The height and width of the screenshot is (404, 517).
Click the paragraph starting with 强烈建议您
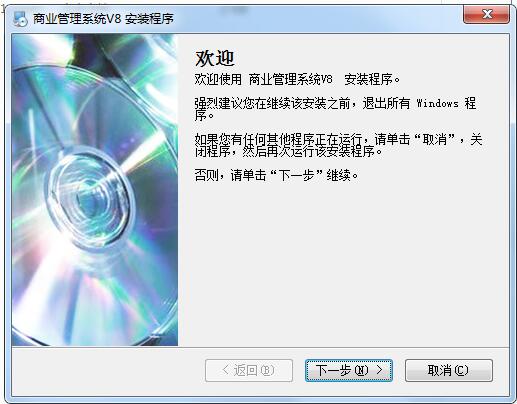tap(335, 109)
